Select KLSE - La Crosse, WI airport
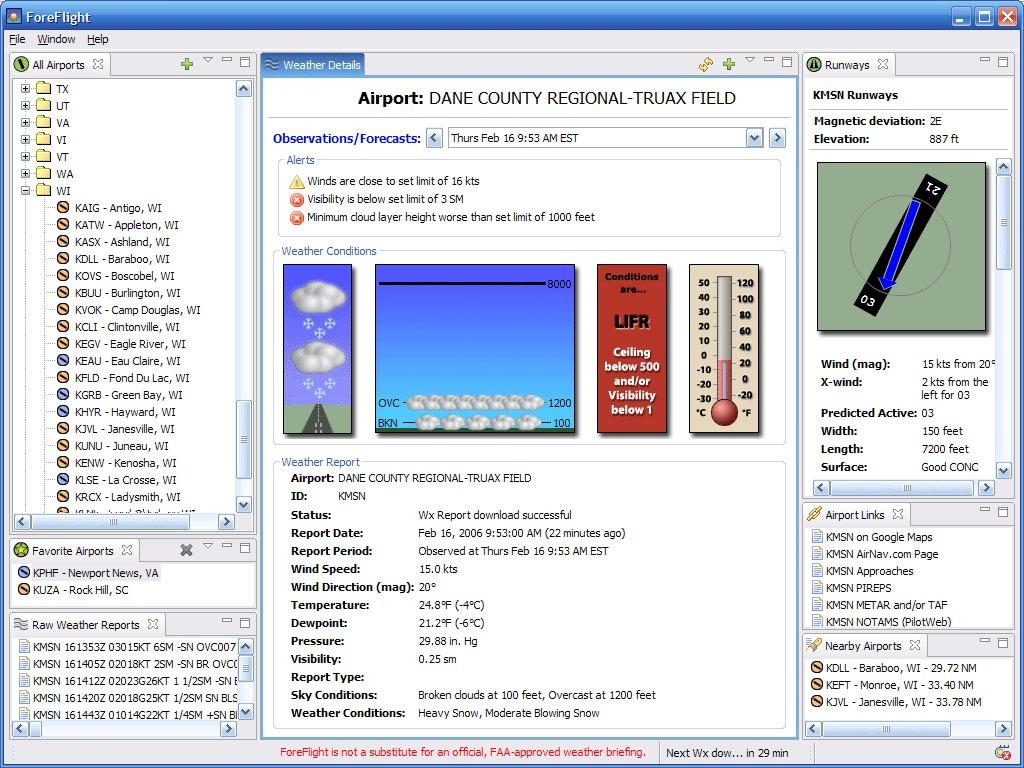1024x768 pixels. click(x=127, y=479)
